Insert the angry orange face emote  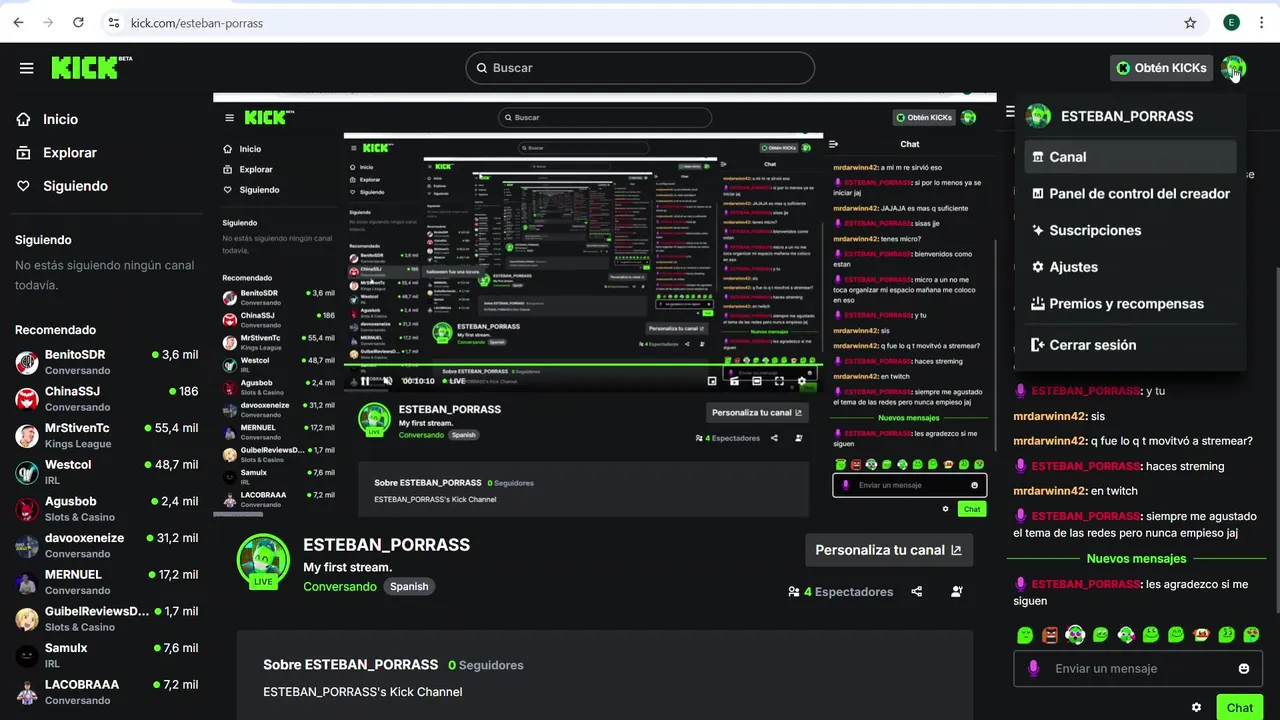[x=1050, y=635]
